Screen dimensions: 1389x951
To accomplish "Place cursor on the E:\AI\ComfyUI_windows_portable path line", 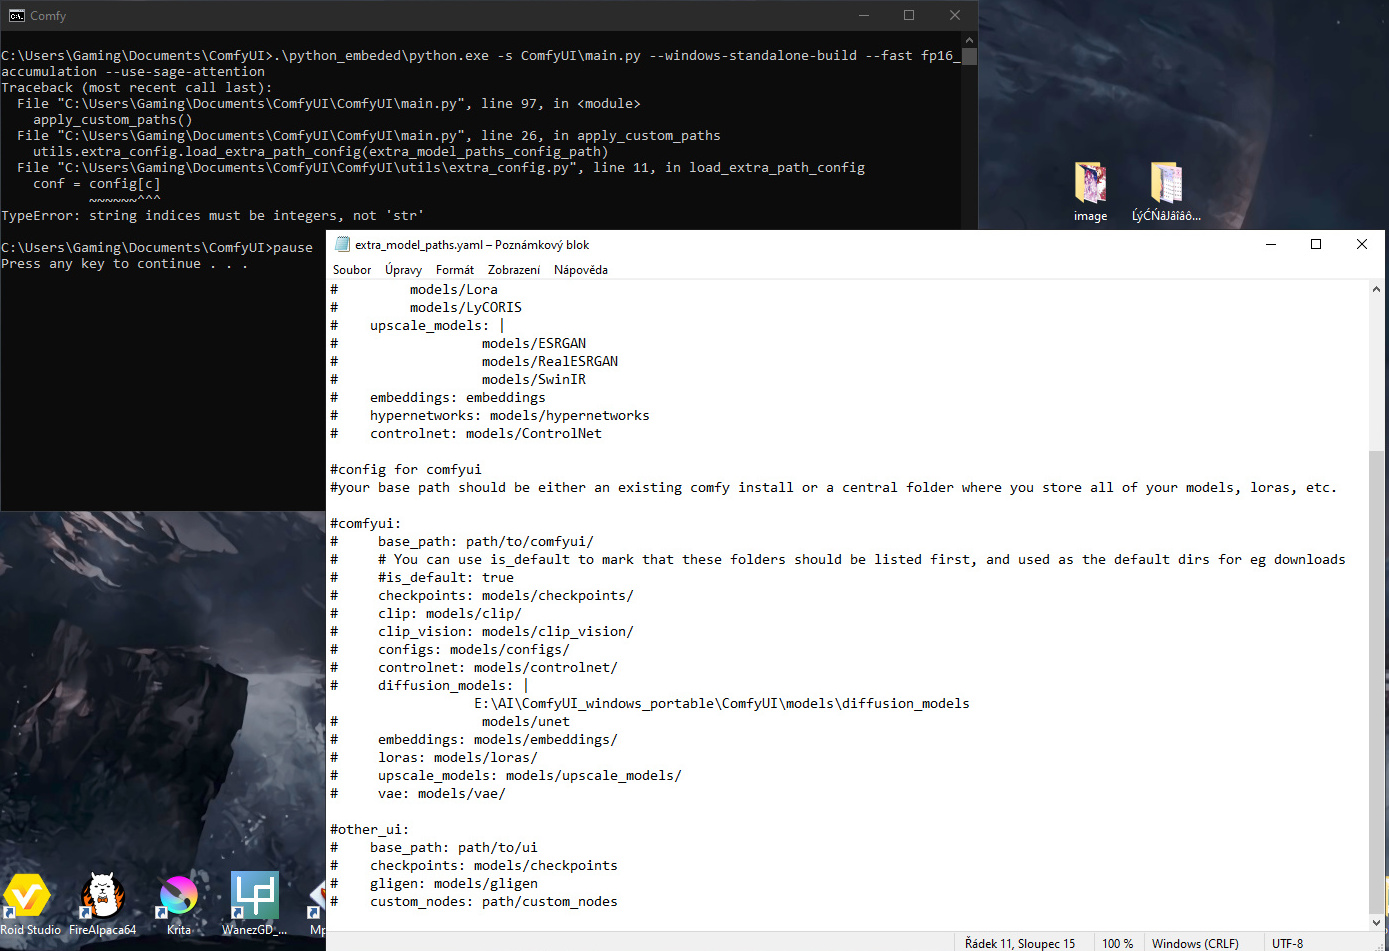I will click(721, 703).
